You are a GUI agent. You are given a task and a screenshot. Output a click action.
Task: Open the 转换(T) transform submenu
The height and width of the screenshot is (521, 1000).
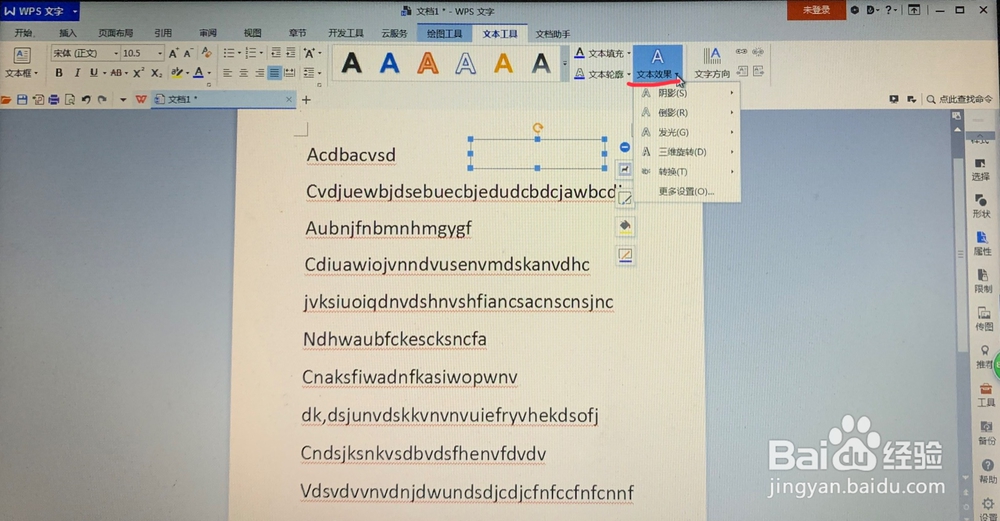(687, 172)
